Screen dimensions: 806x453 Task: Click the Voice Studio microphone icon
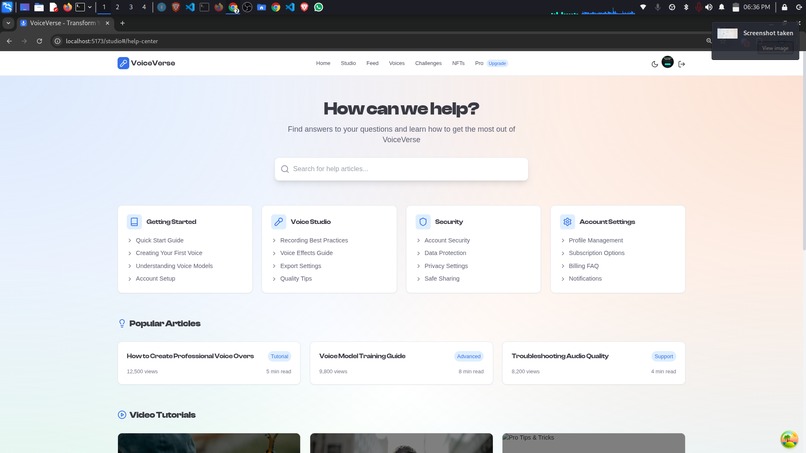[x=279, y=222]
